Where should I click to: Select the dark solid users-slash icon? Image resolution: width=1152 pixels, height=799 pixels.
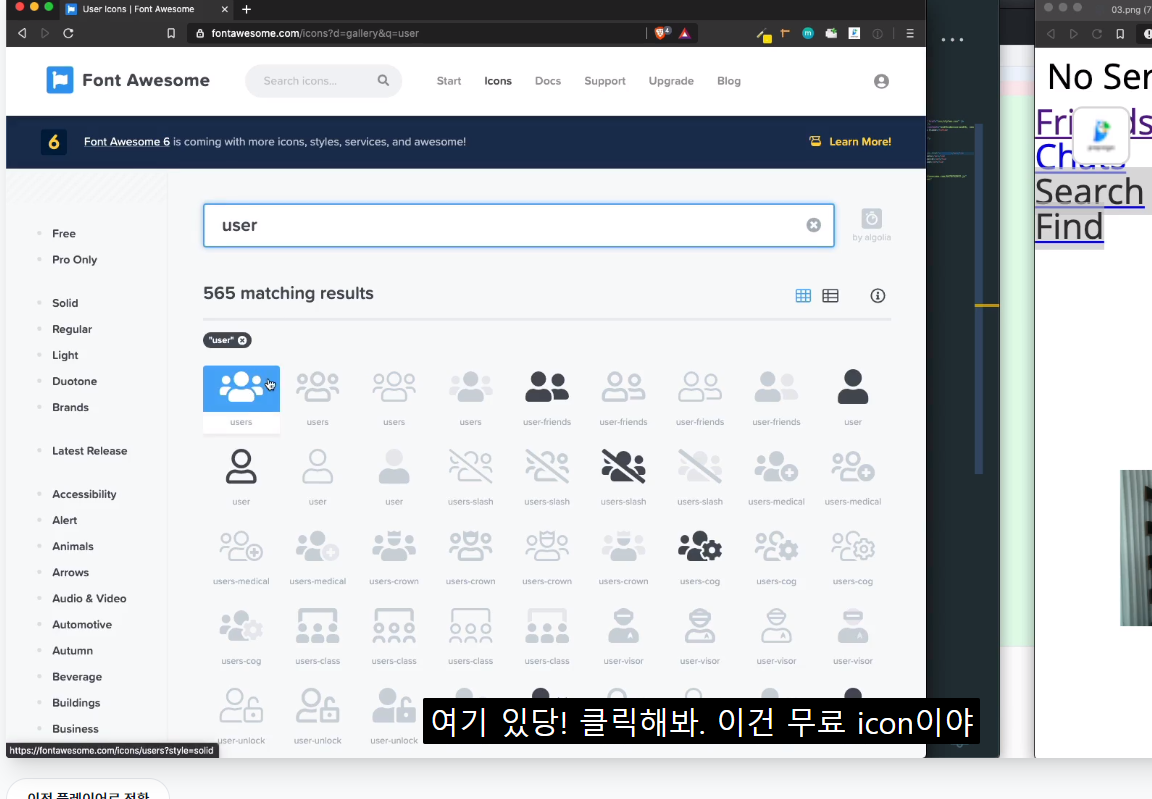click(623, 466)
